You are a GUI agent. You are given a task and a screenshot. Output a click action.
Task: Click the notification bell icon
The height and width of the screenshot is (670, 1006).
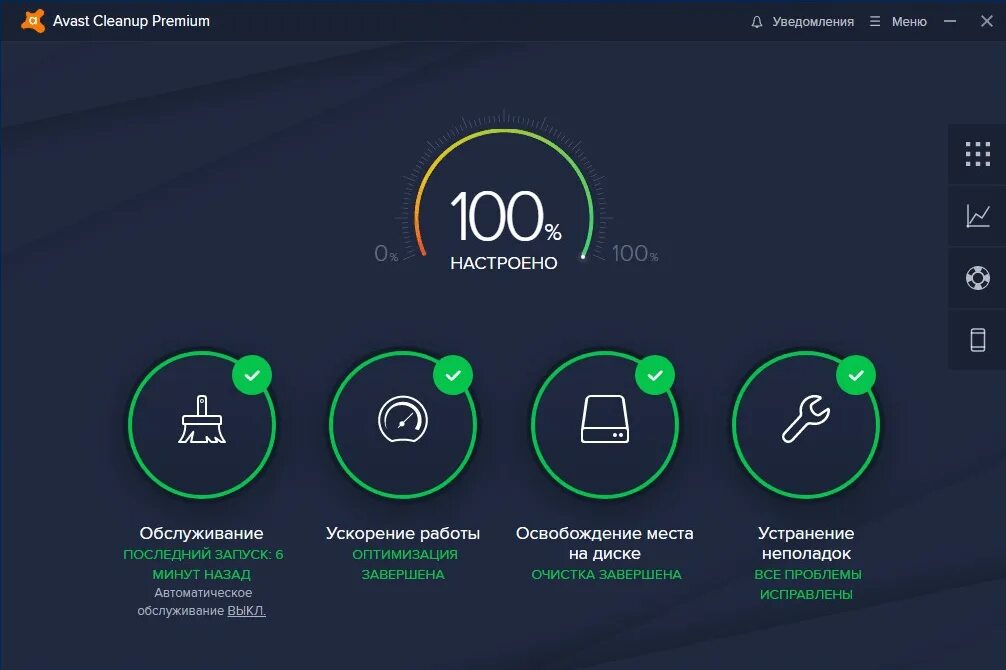(756, 20)
